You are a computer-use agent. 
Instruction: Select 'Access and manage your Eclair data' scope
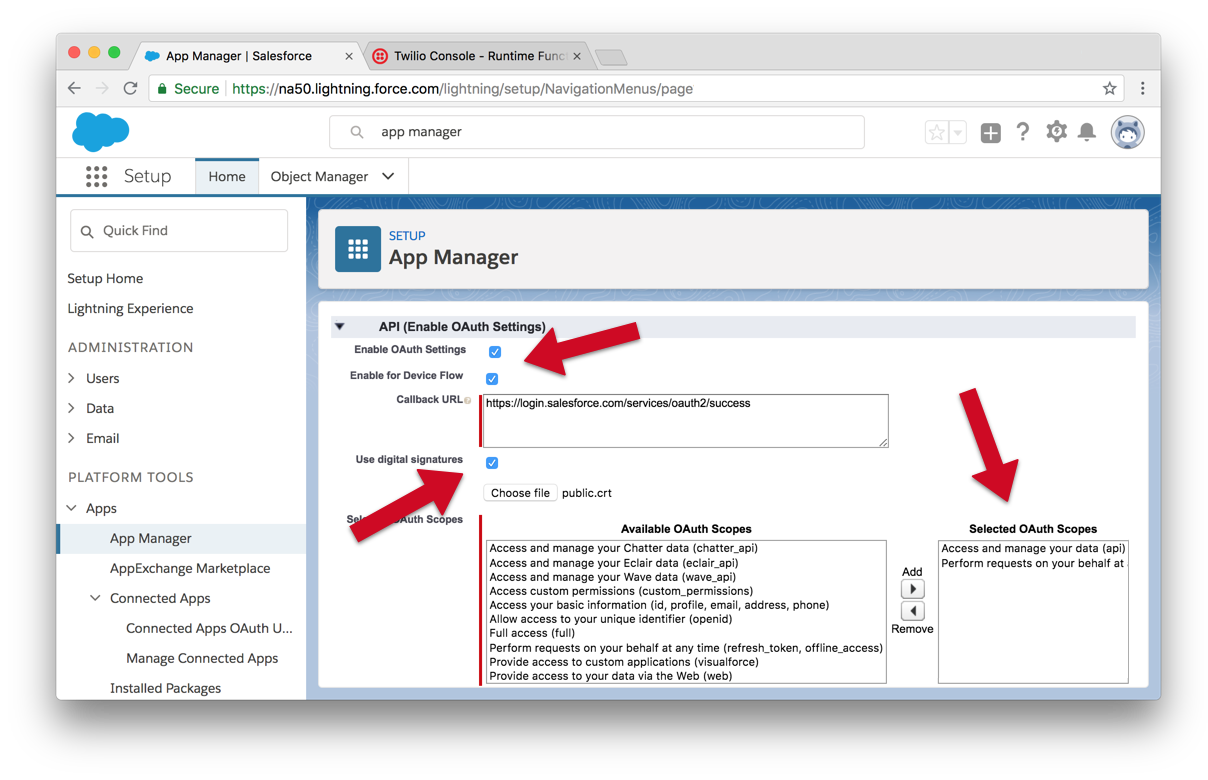click(x=614, y=563)
